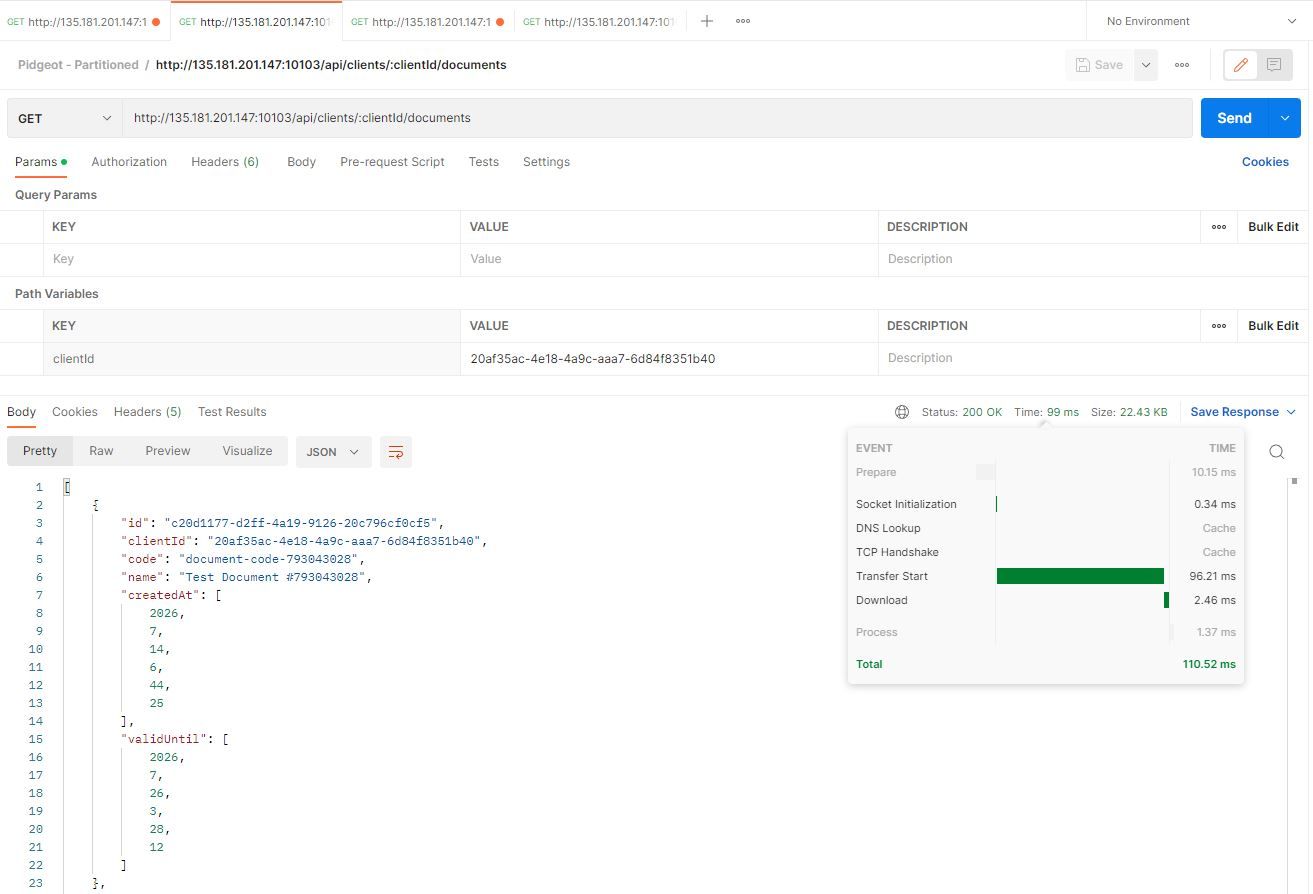Open the comments panel icon

1274,65
